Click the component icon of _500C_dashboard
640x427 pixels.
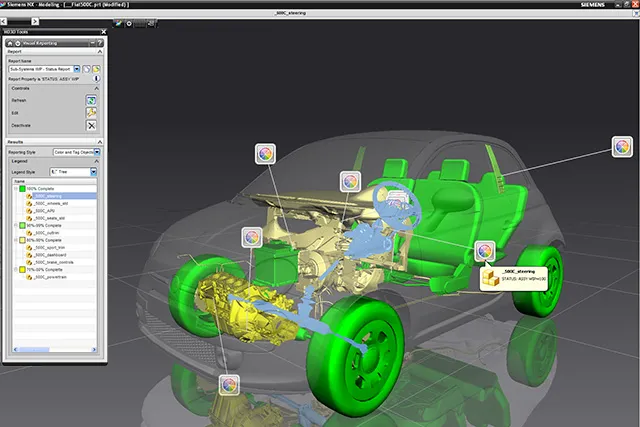pyautogui.click(x=29, y=255)
